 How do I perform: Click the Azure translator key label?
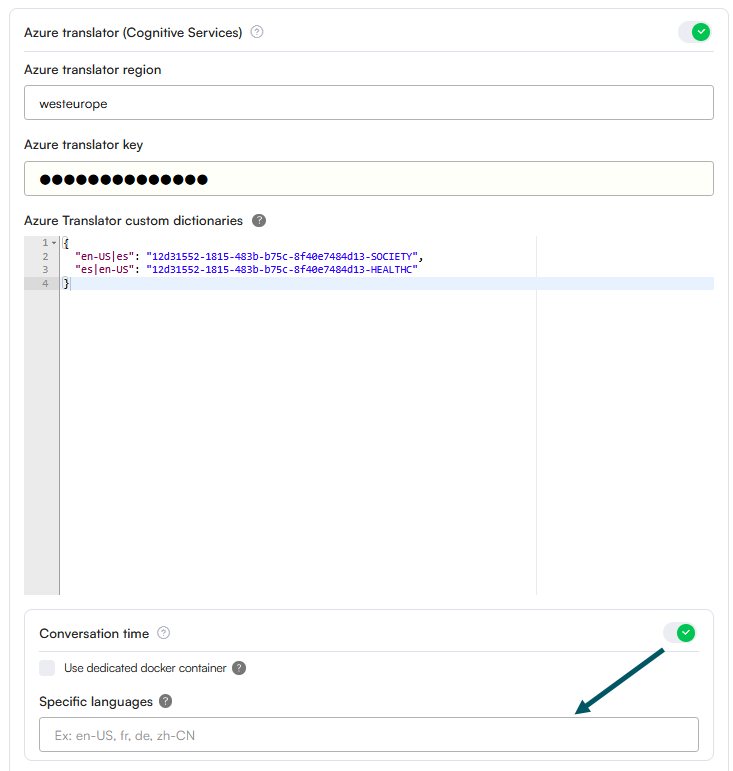(84, 145)
